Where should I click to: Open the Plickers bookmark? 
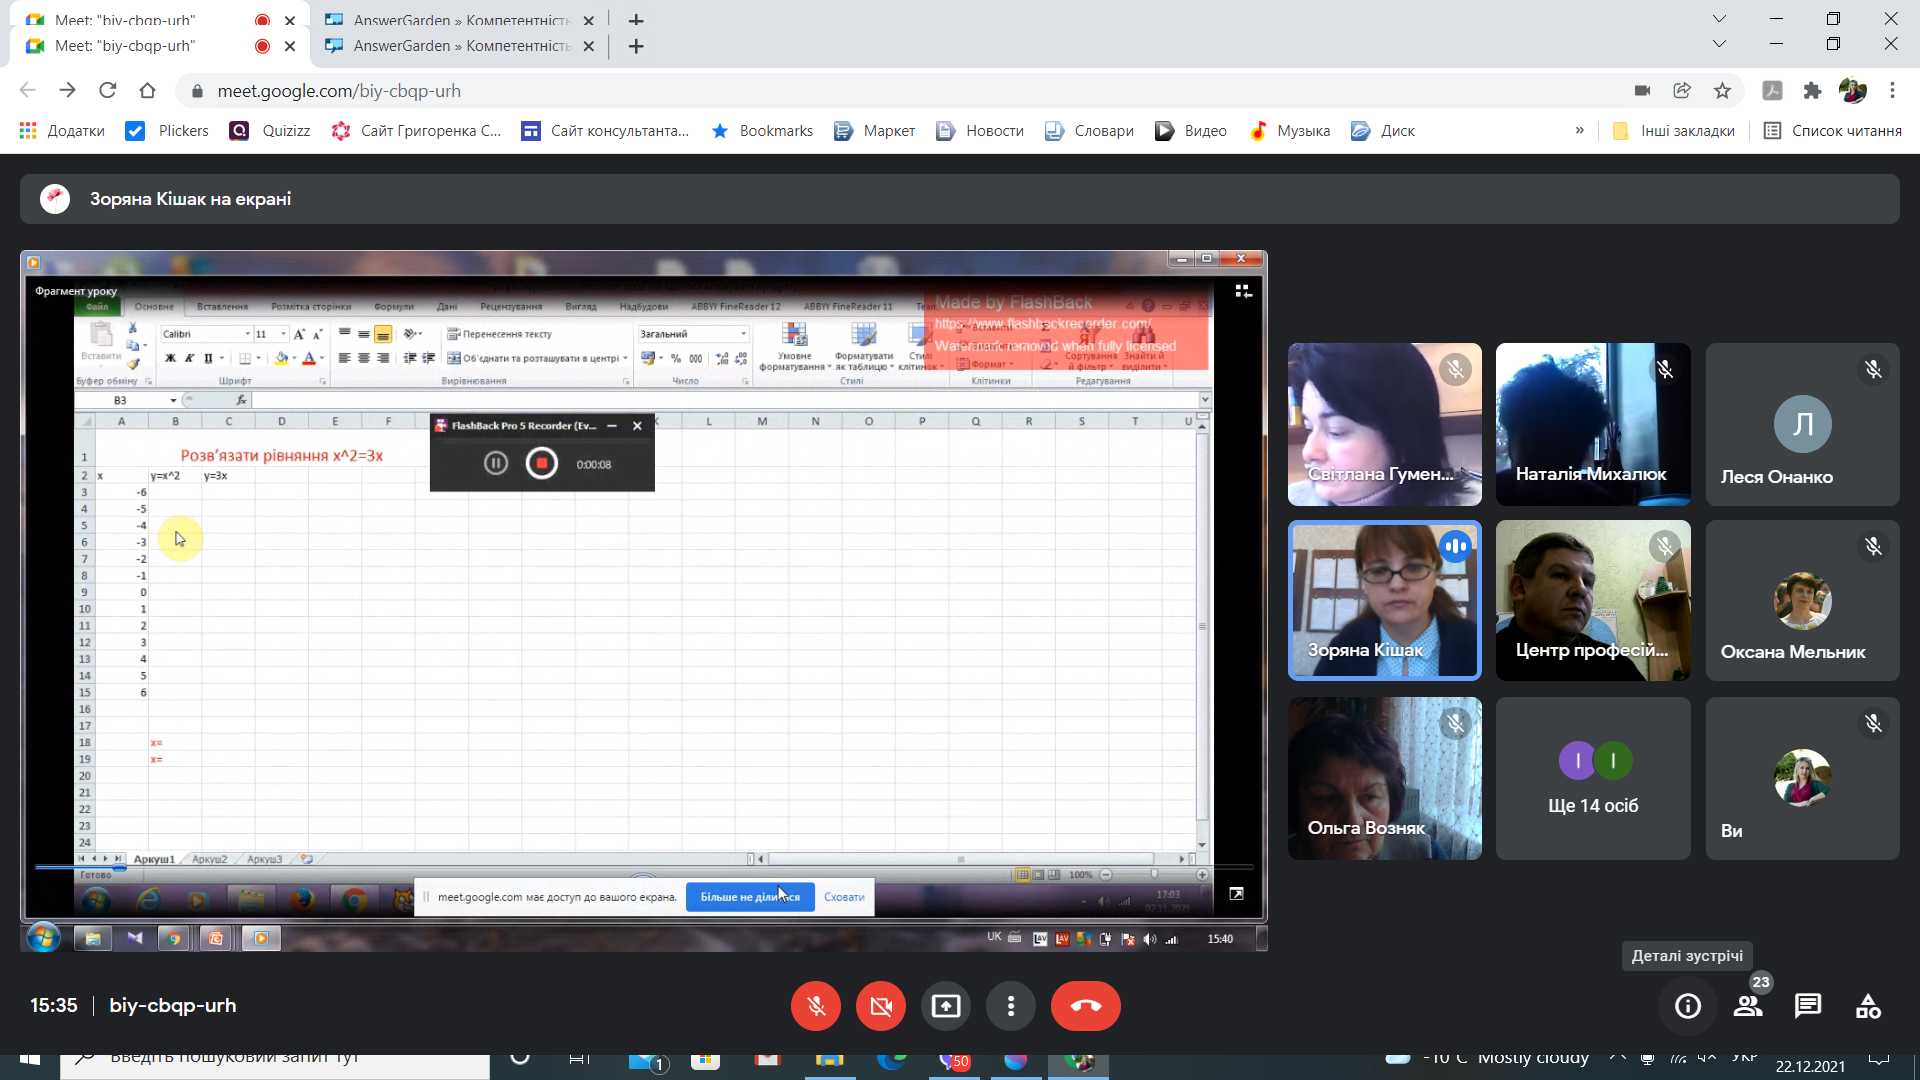[x=168, y=131]
